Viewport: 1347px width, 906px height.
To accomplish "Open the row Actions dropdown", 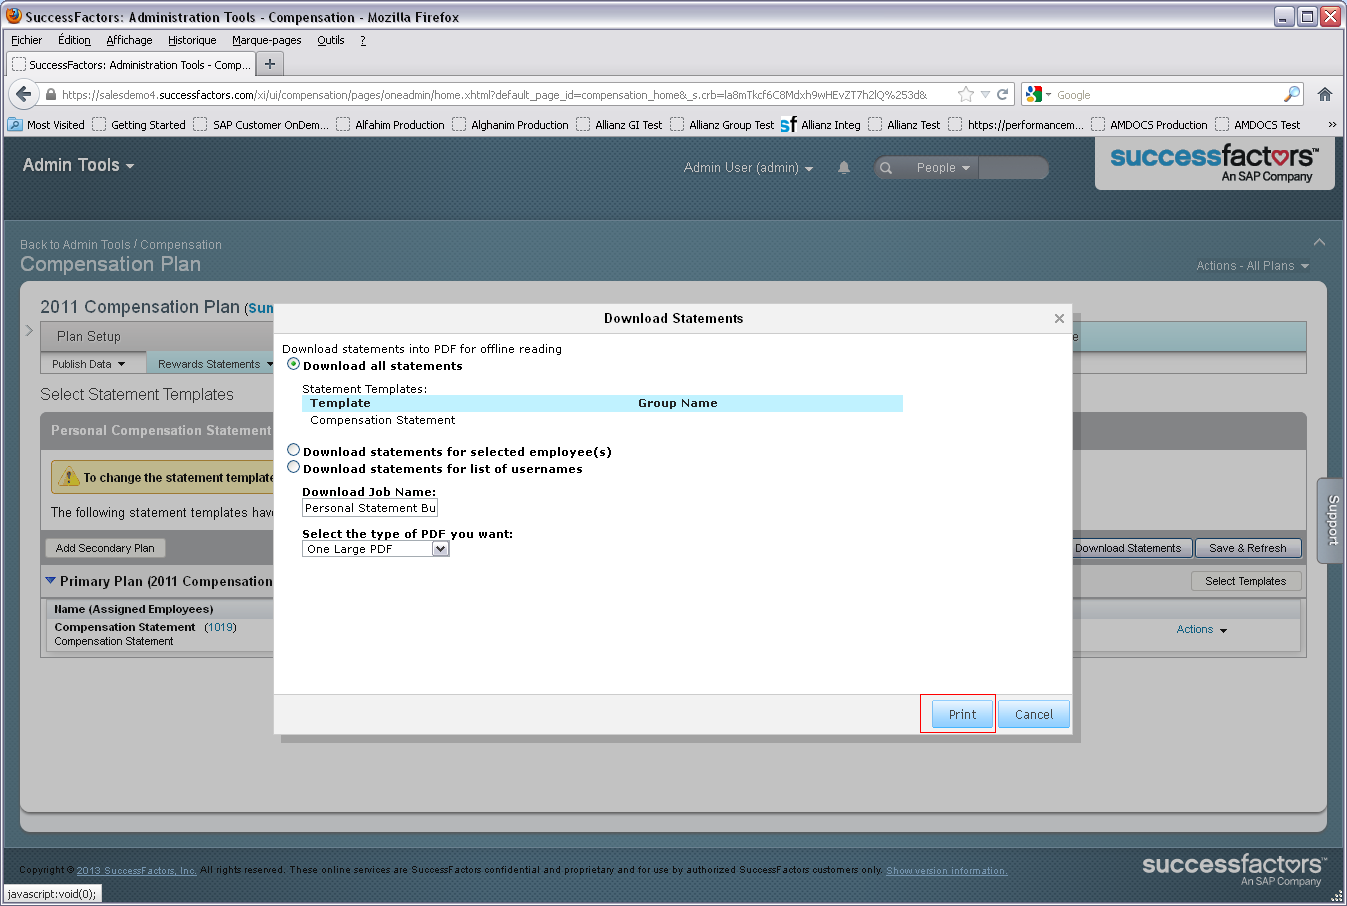I will point(1202,629).
